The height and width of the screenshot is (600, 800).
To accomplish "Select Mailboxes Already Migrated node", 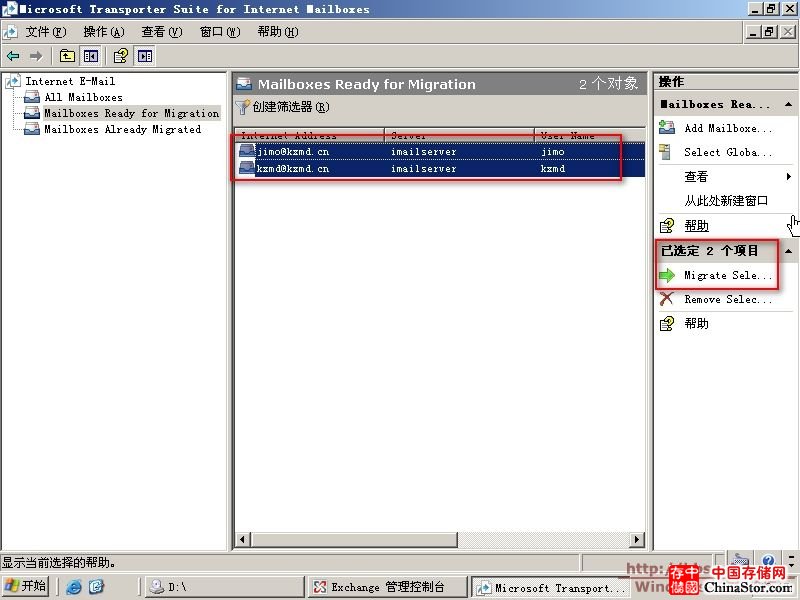I will [122, 129].
